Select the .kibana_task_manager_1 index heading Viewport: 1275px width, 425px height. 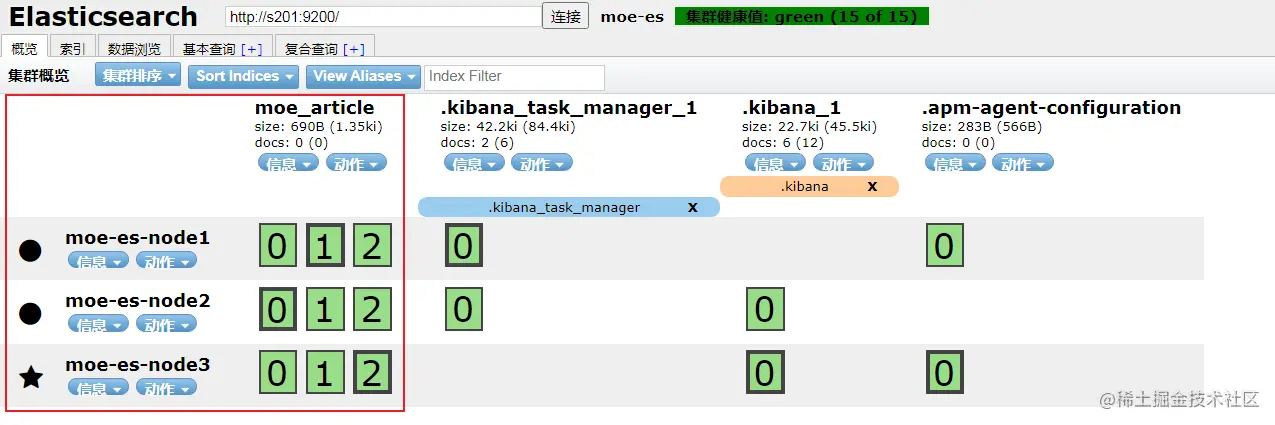pyautogui.click(x=568, y=108)
